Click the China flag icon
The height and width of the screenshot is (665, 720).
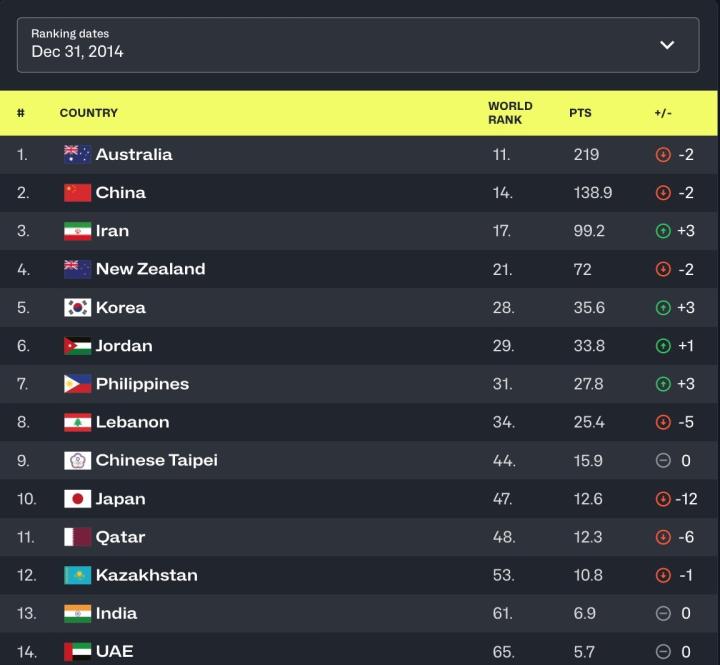[x=78, y=193]
